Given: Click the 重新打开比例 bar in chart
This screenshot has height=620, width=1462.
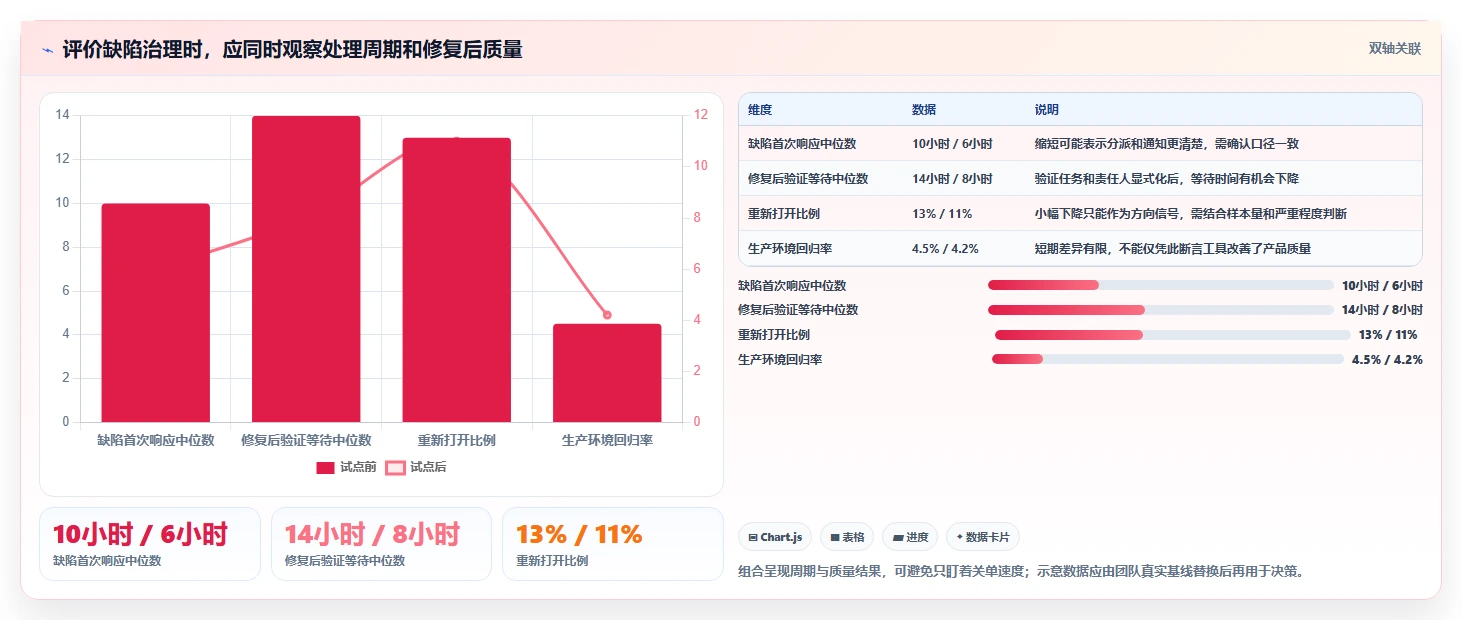Looking at the screenshot, I should pyautogui.click(x=457, y=280).
